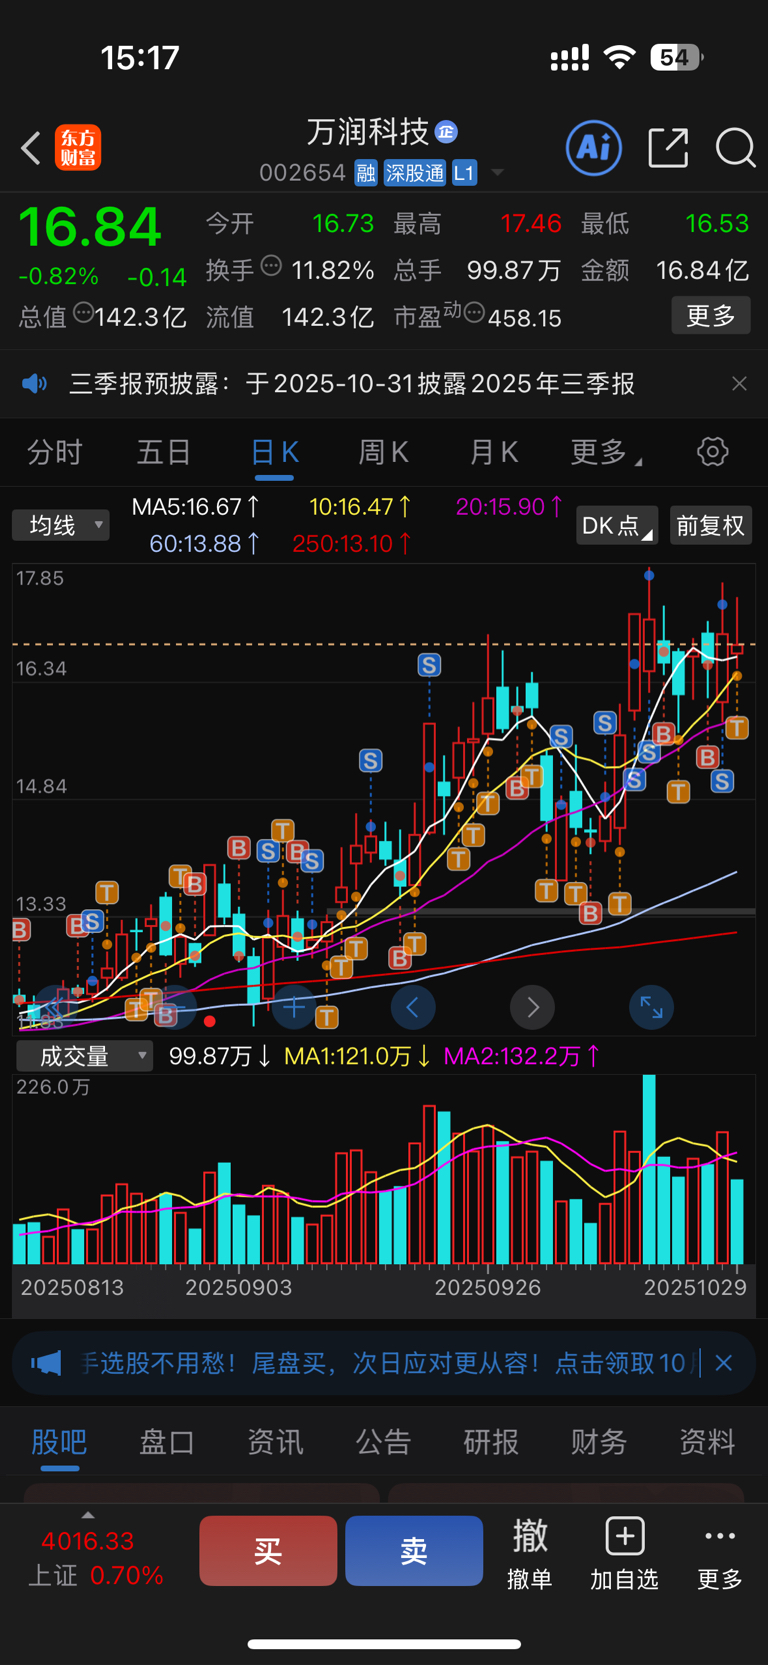Toggle 前复权 adjustment mode

point(711,525)
